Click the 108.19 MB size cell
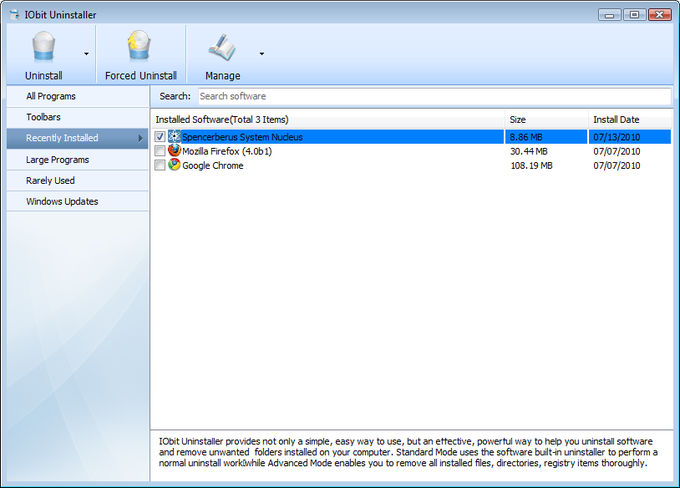Image resolution: width=680 pixels, height=488 pixels. click(x=531, y=166)
